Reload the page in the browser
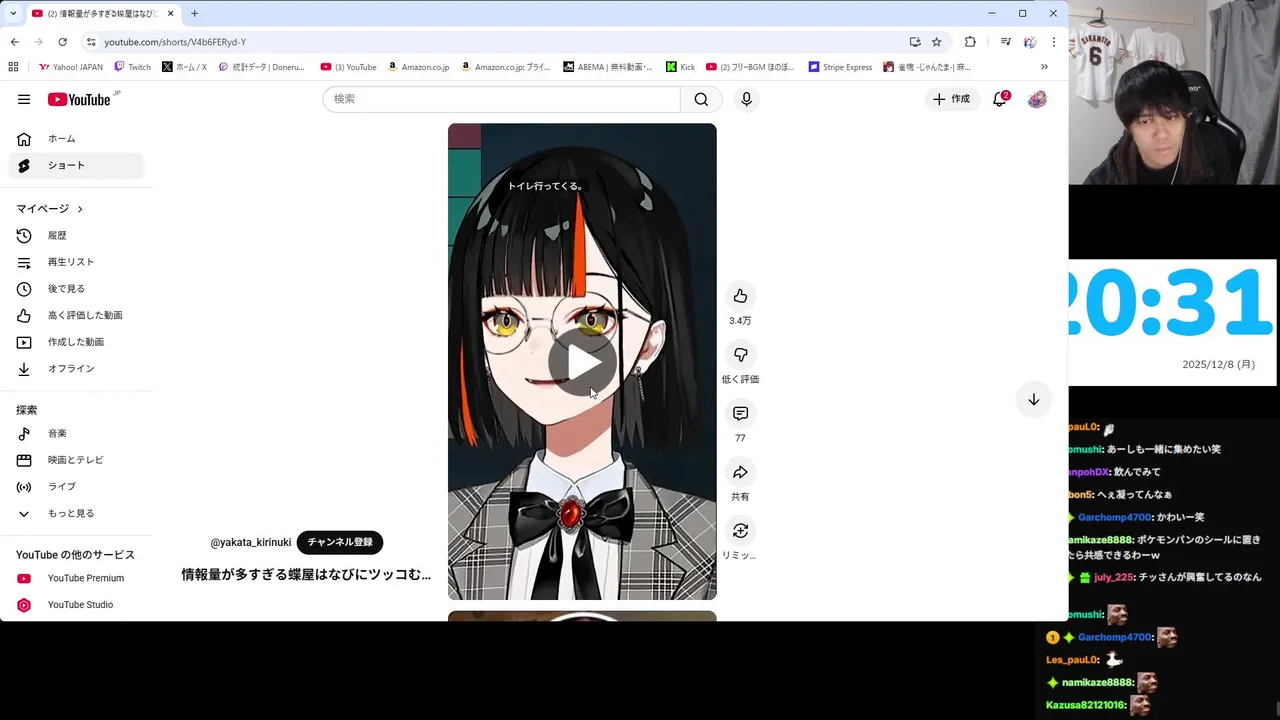 62,42
